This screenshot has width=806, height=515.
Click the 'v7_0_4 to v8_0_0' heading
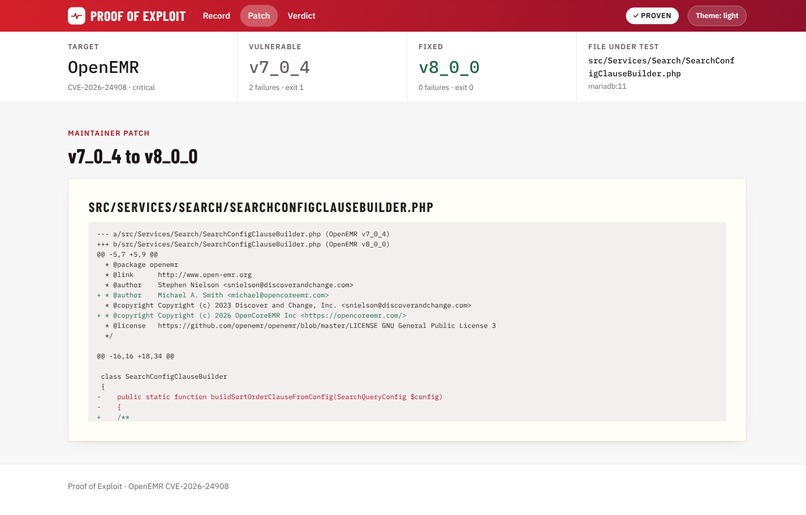click(133, 156)
